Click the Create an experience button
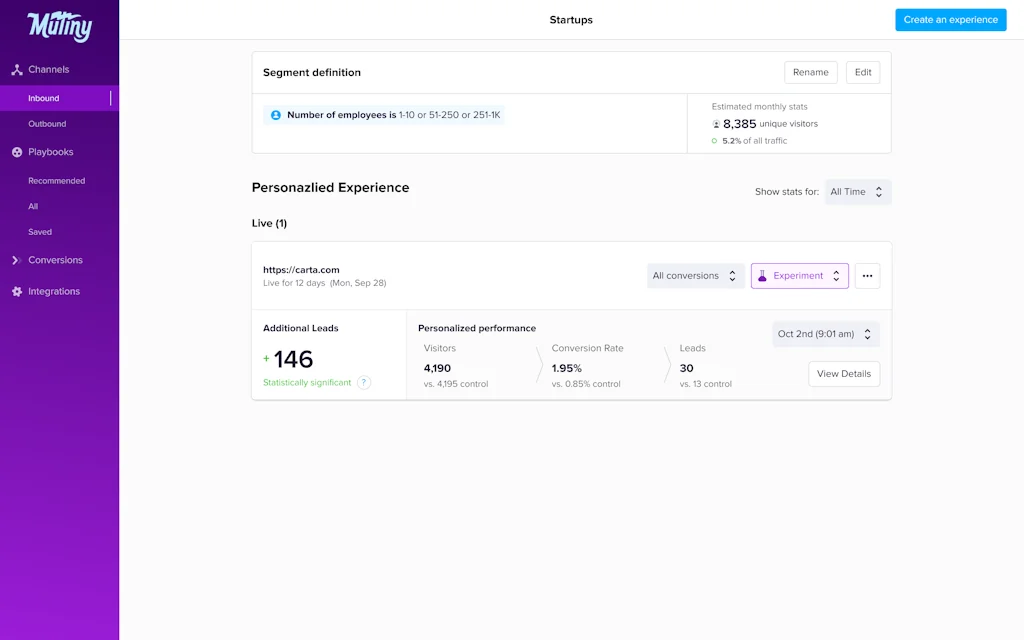The image size is (1024, 640). (950, 20)
